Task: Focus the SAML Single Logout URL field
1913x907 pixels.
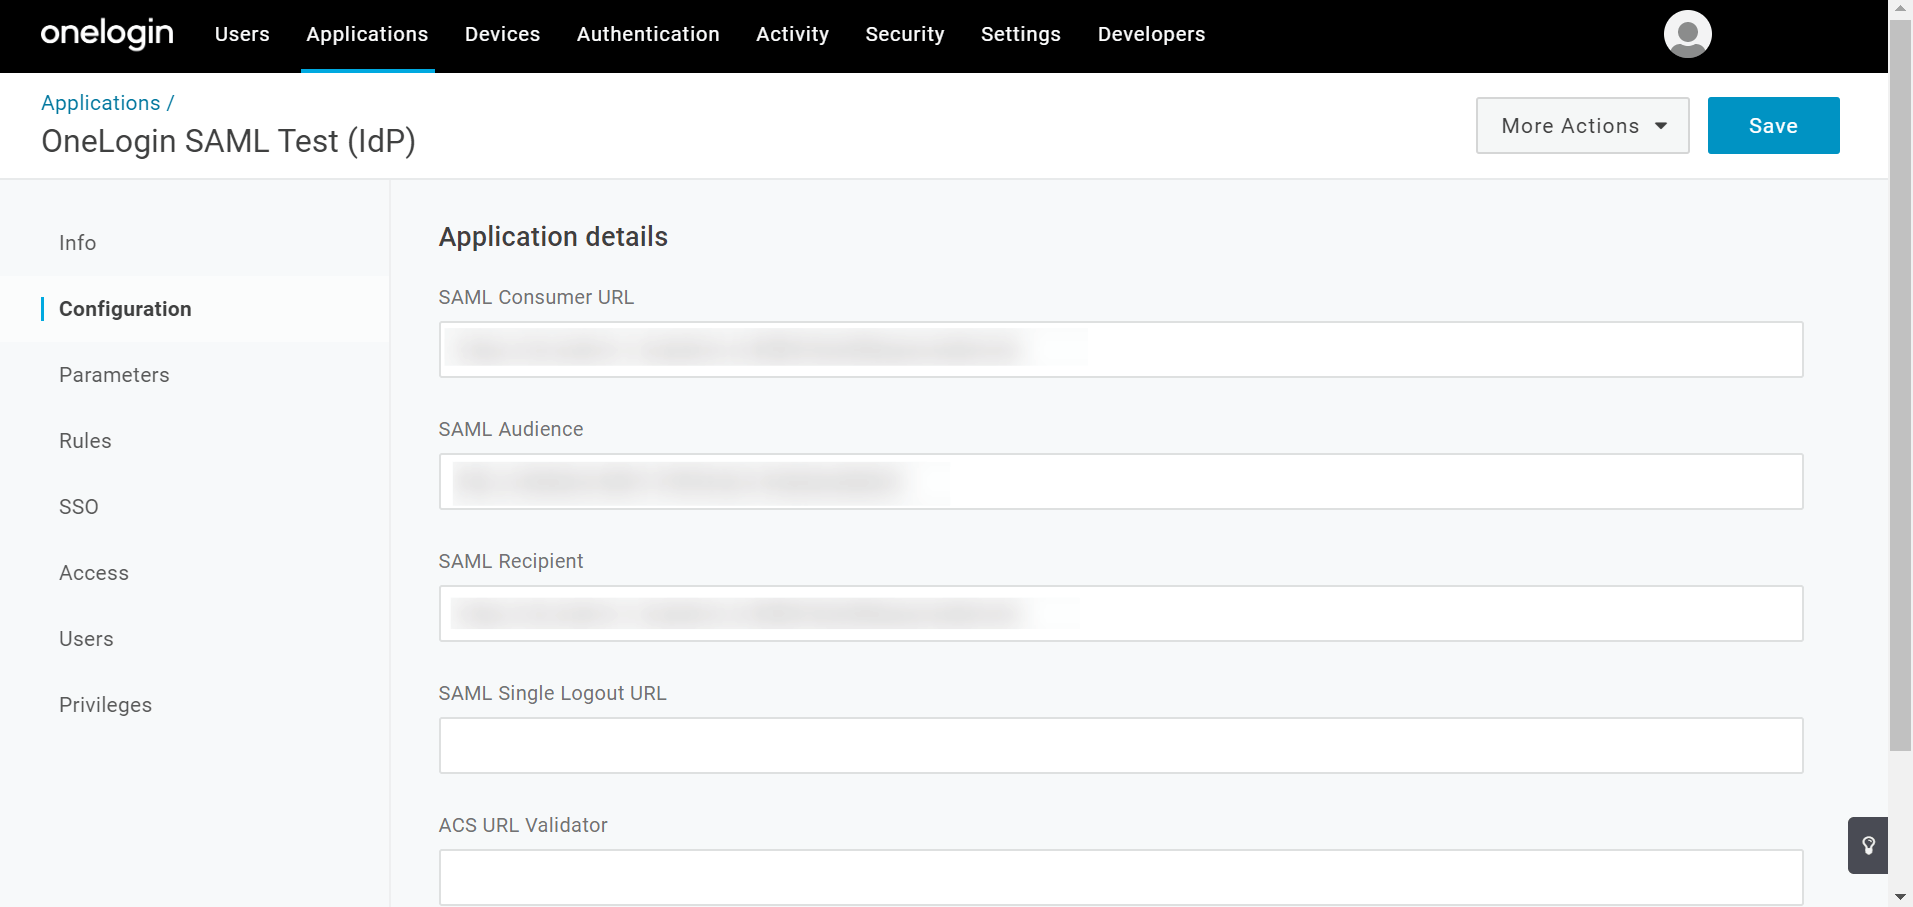Action: point(1120,745)
